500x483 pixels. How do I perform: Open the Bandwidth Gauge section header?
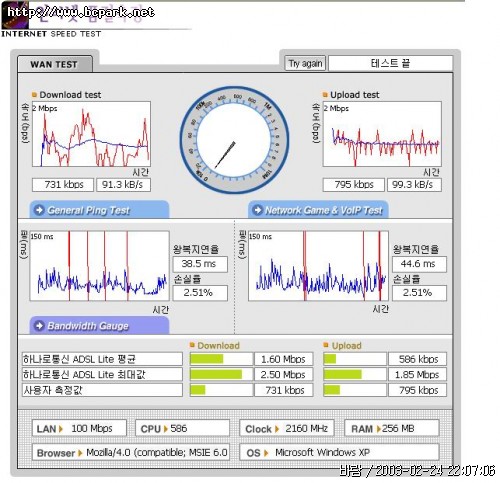(x=99, y=325)
